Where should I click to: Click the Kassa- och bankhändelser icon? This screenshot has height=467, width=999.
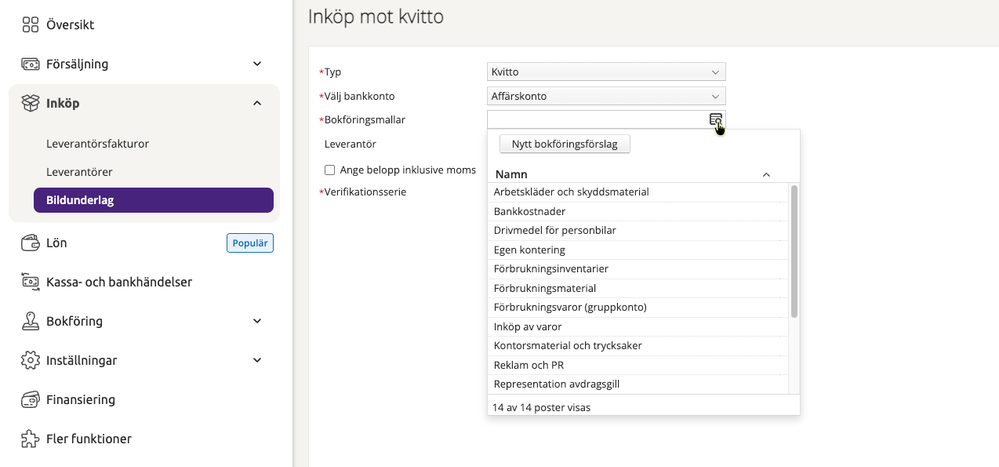pos(30,282)
